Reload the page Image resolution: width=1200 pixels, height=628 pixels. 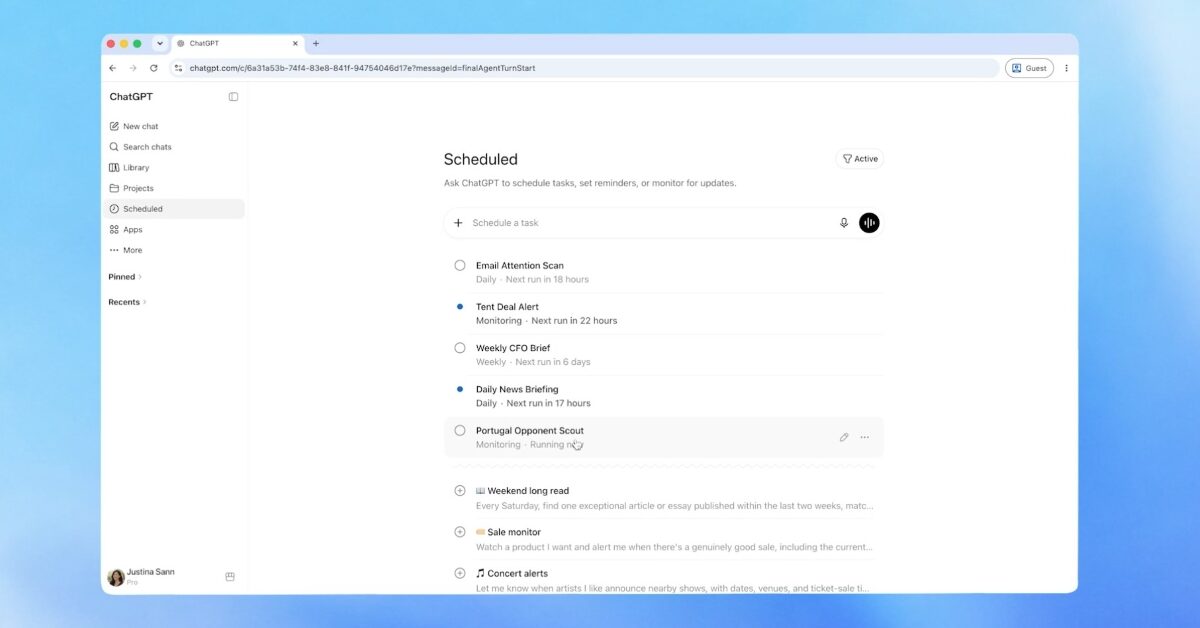154,68
